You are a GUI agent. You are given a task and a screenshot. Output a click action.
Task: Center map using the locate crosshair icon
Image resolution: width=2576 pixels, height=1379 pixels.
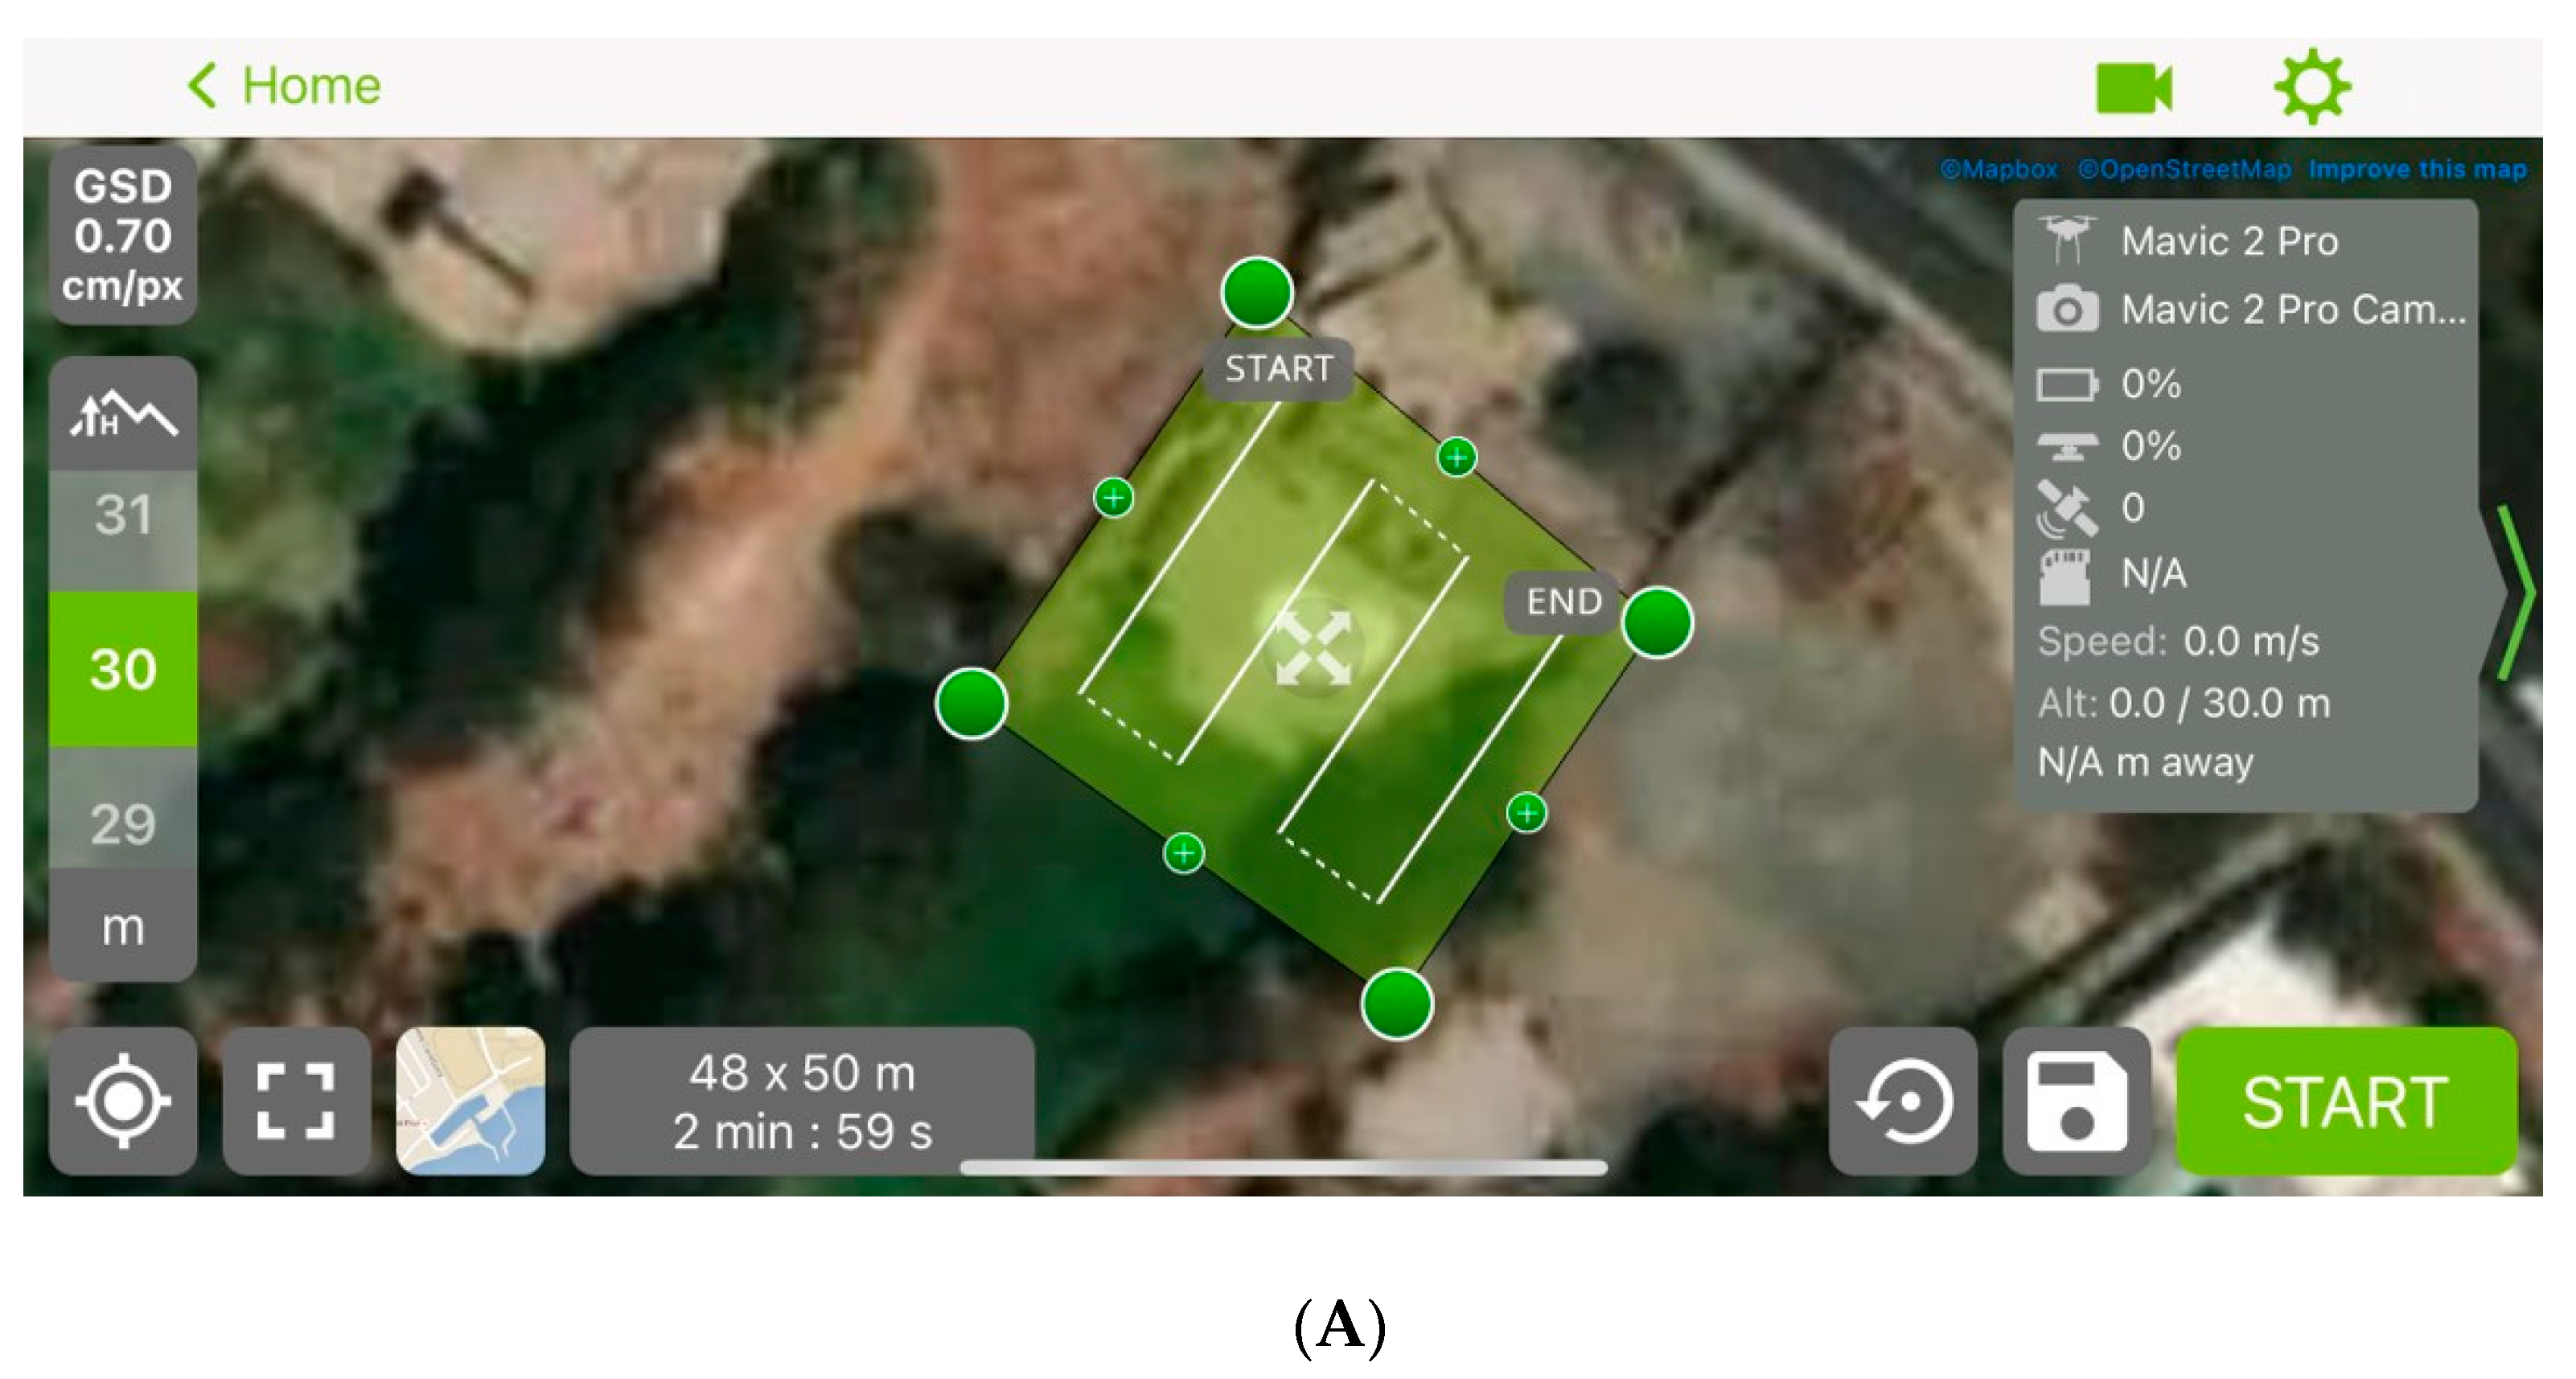(123, 1100)
